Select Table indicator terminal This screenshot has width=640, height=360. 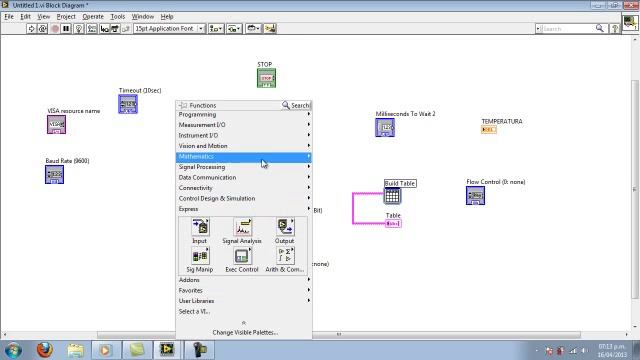click(x=393, y=224)
